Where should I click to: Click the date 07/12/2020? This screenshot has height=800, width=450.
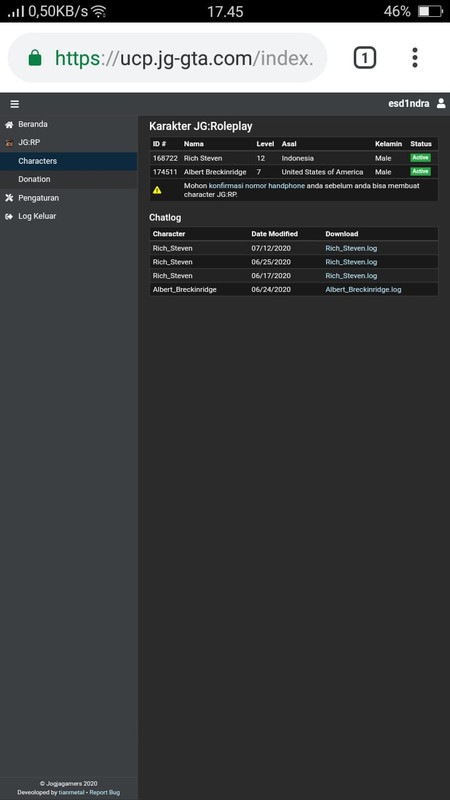coord(271,248)
